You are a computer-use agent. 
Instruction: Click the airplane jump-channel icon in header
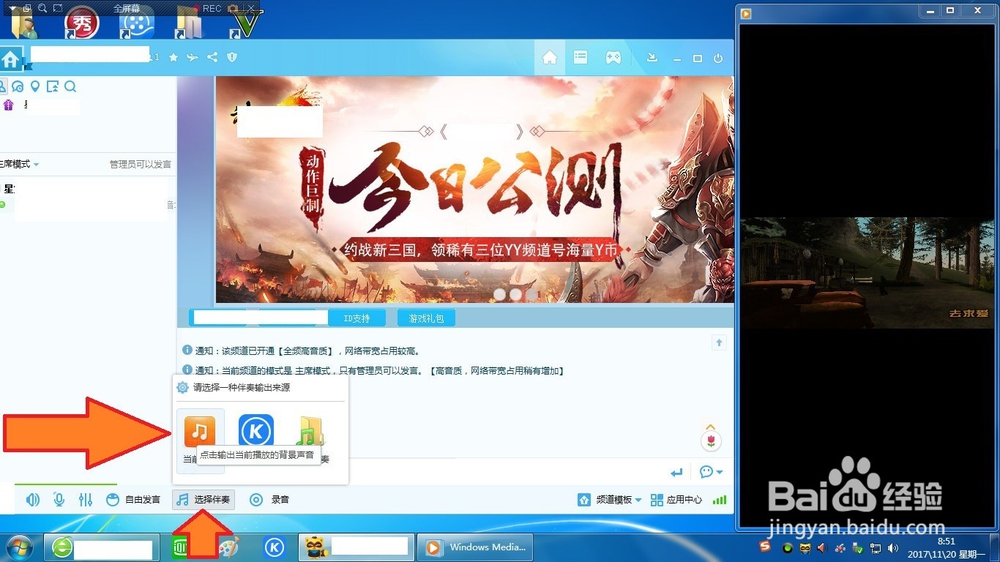pyautogui.click(x=192, y=57)
